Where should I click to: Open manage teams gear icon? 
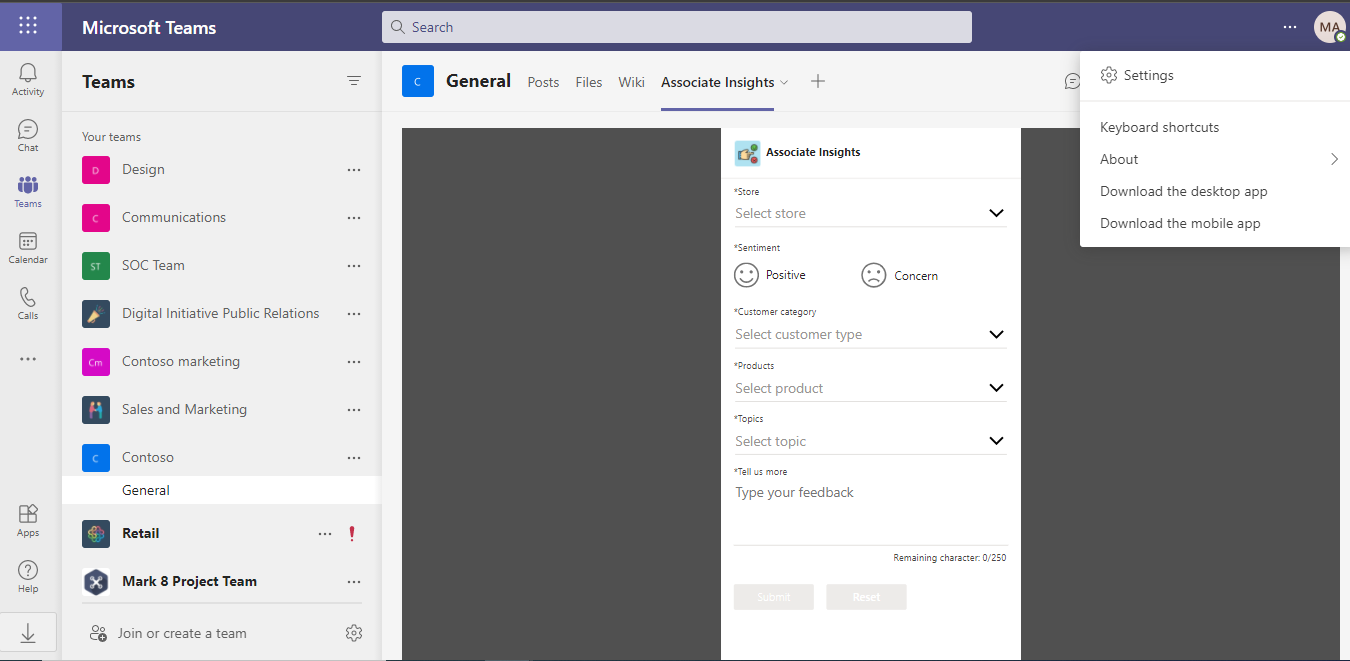[x=354, y=633]
